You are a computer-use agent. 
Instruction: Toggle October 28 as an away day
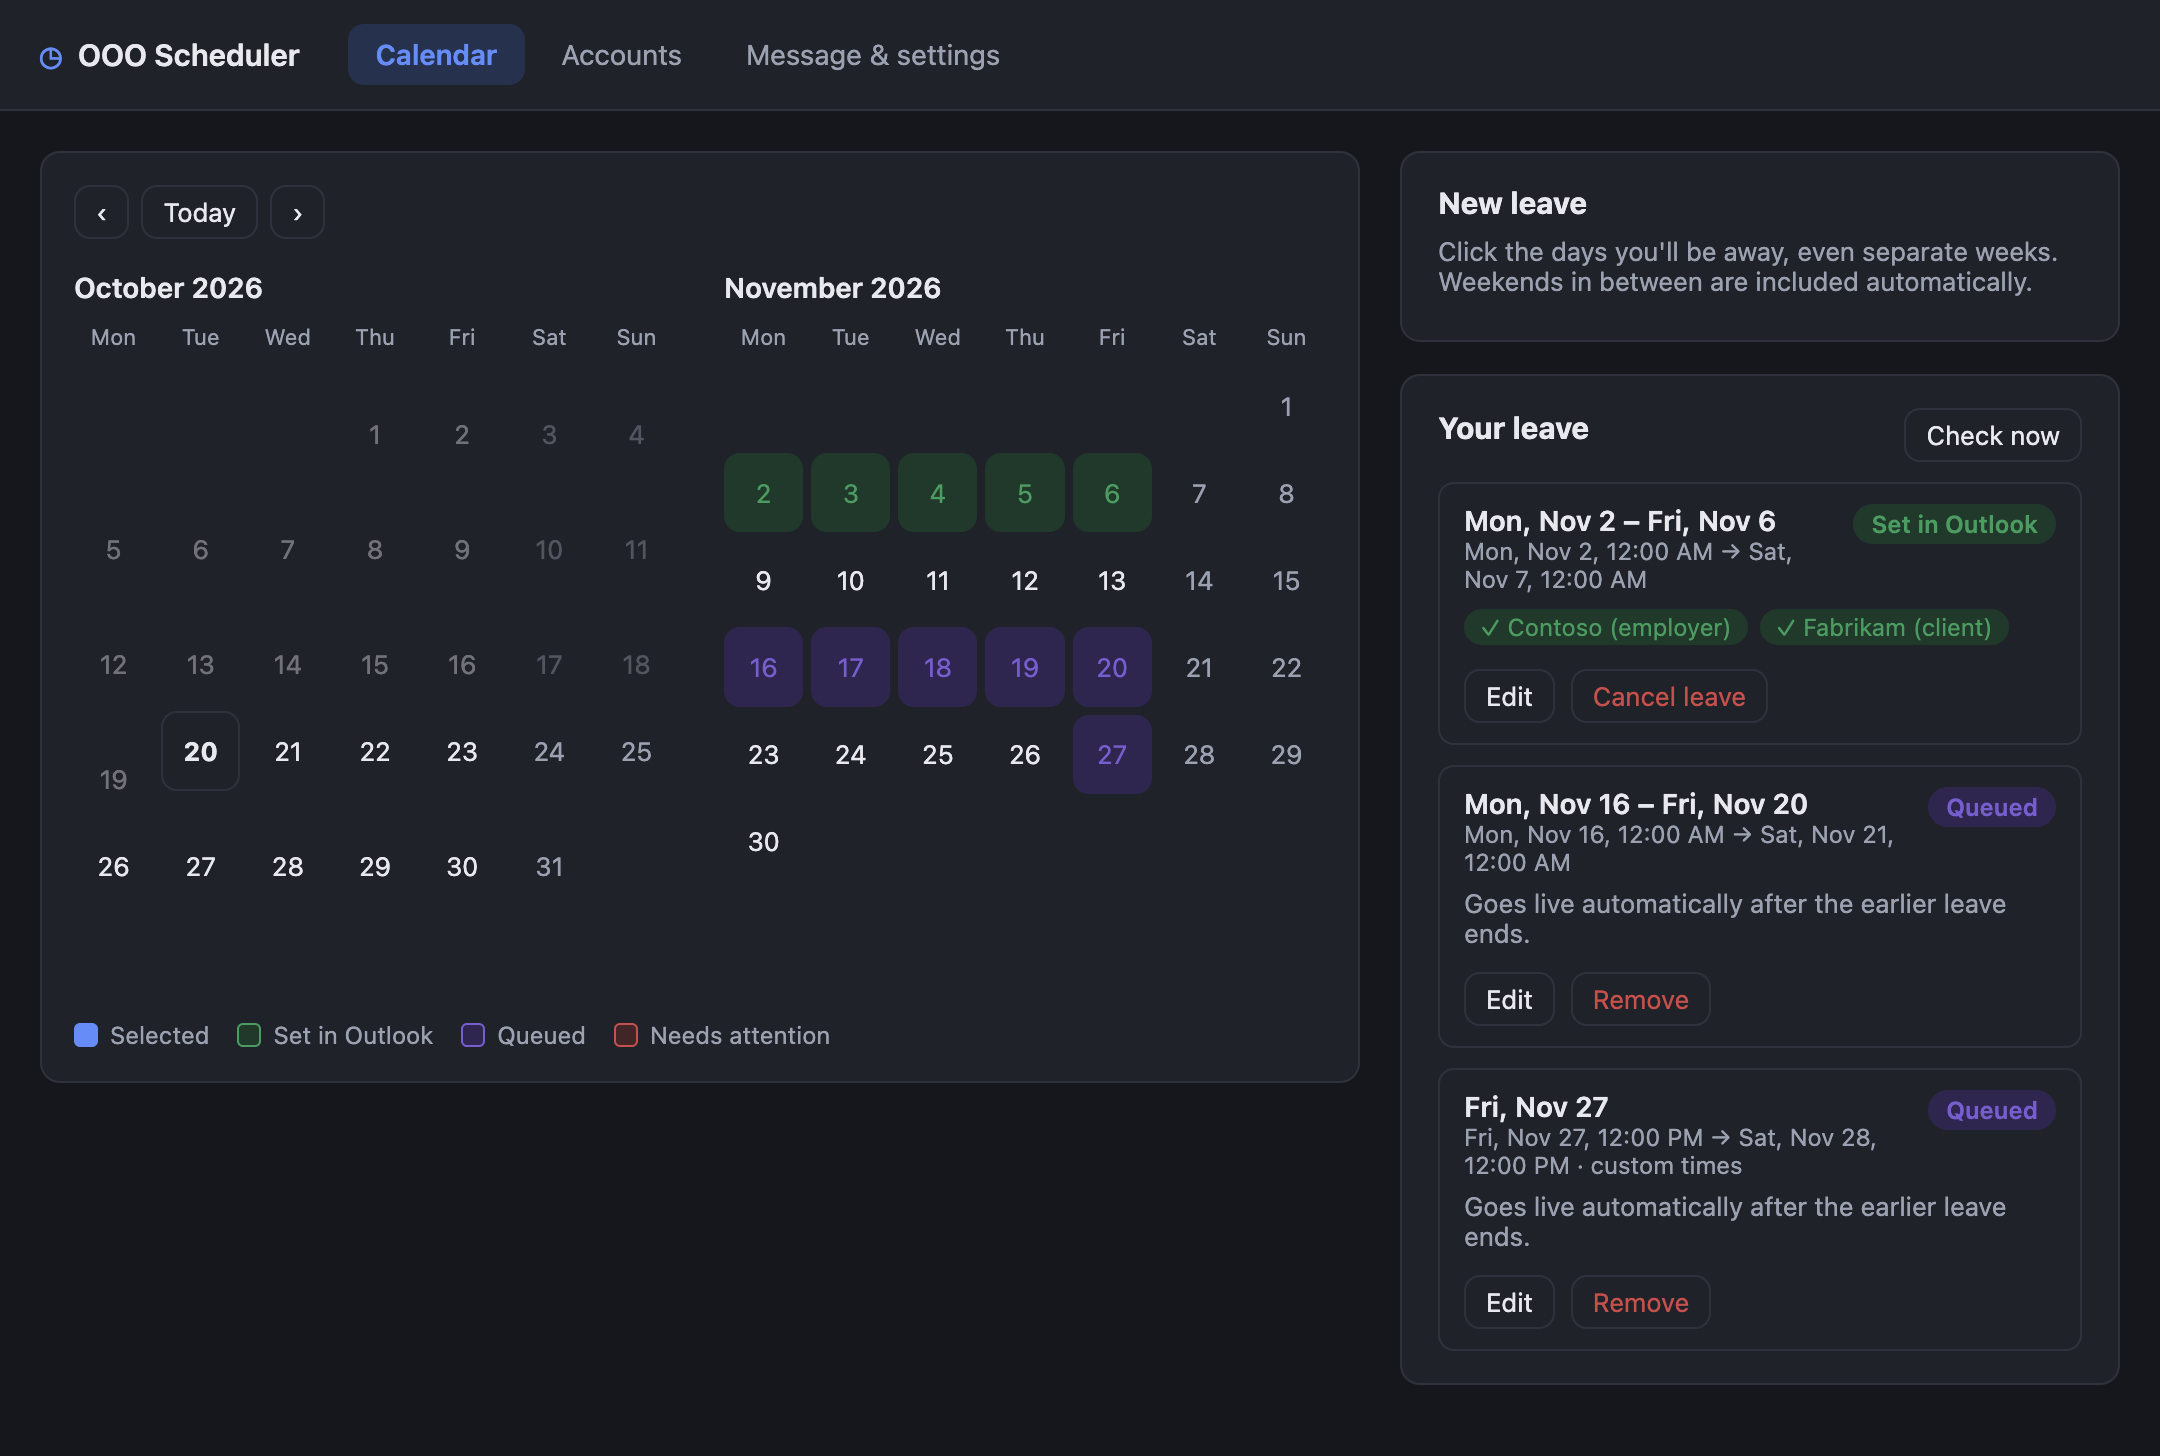pyautogui.click(x=287, y=866)
